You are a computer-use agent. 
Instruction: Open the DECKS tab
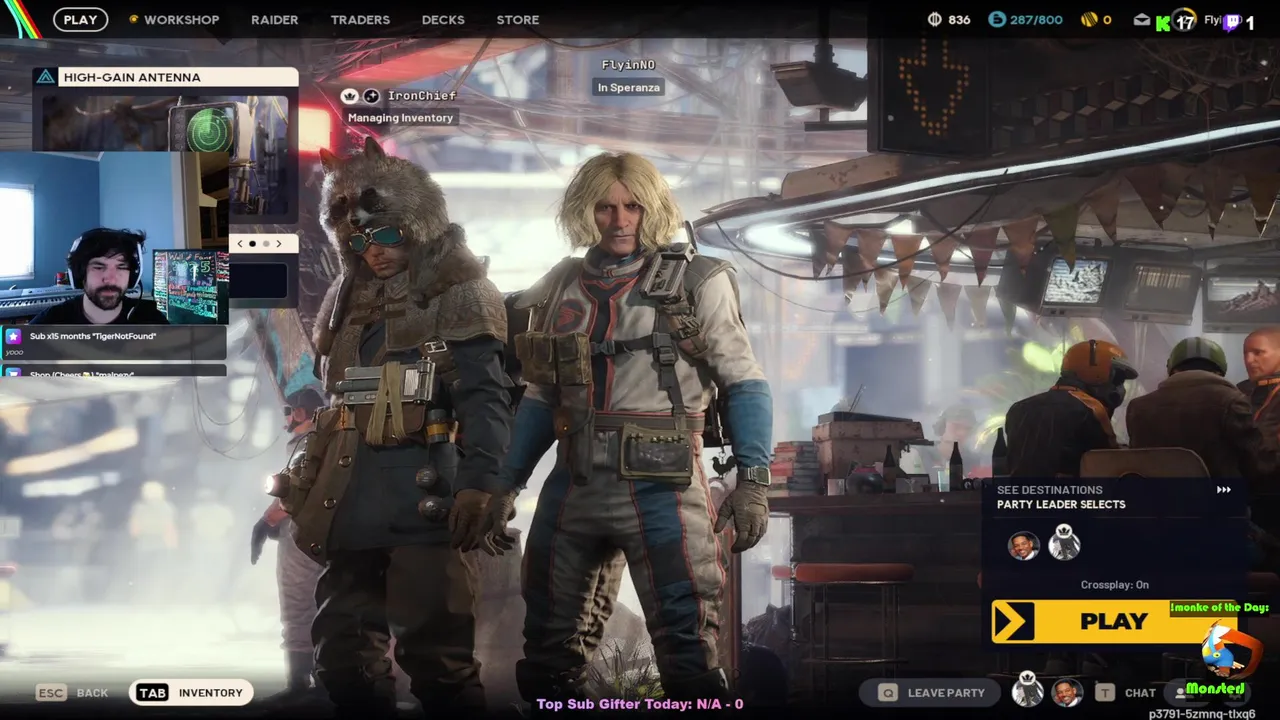coord(443,19)
